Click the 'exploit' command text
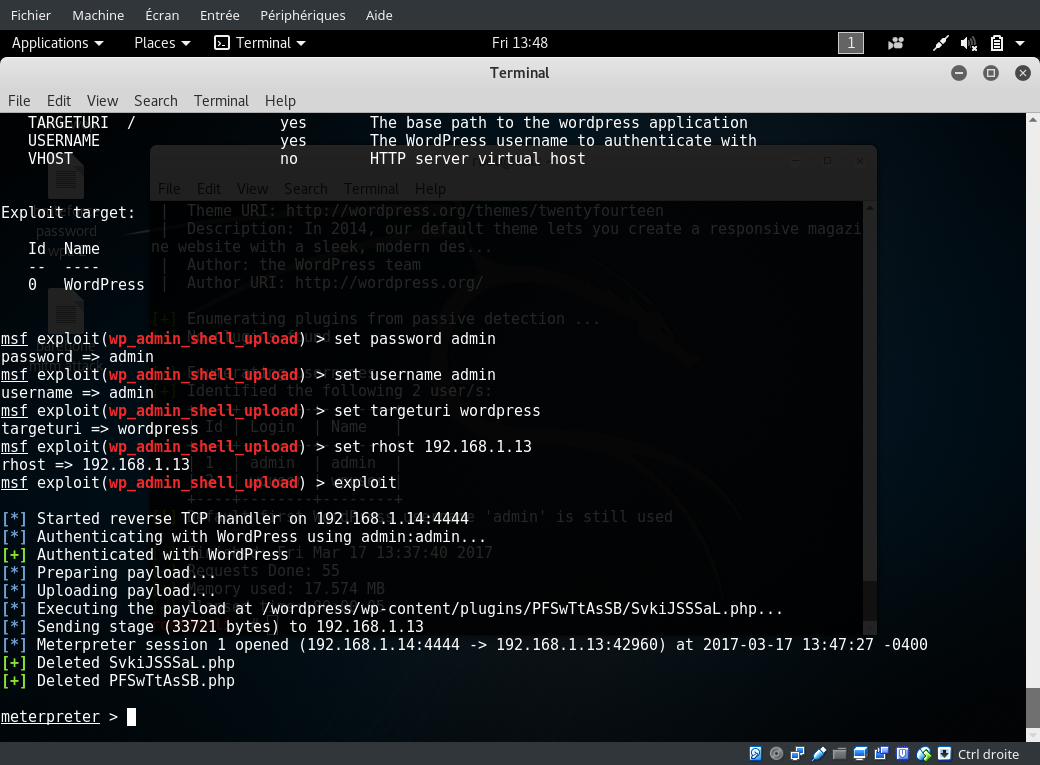The width and height of the screenshot is (1040, 765). pos(365,482)
